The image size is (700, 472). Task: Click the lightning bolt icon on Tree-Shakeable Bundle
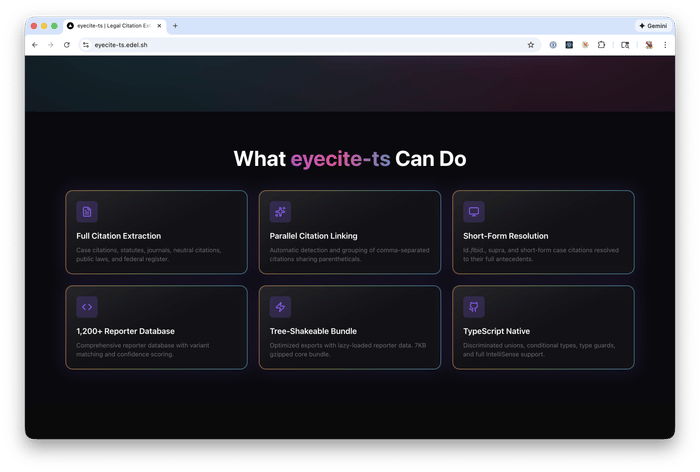(280, 307)
